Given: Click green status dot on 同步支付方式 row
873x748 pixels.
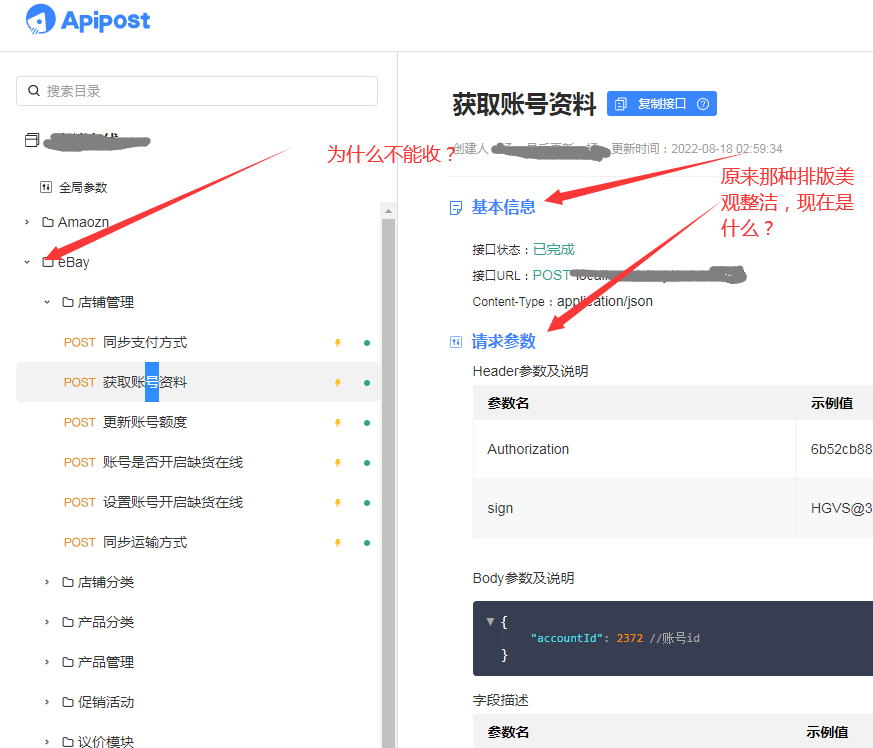Looking at the screenshot, I should click(x=367, y=343).
